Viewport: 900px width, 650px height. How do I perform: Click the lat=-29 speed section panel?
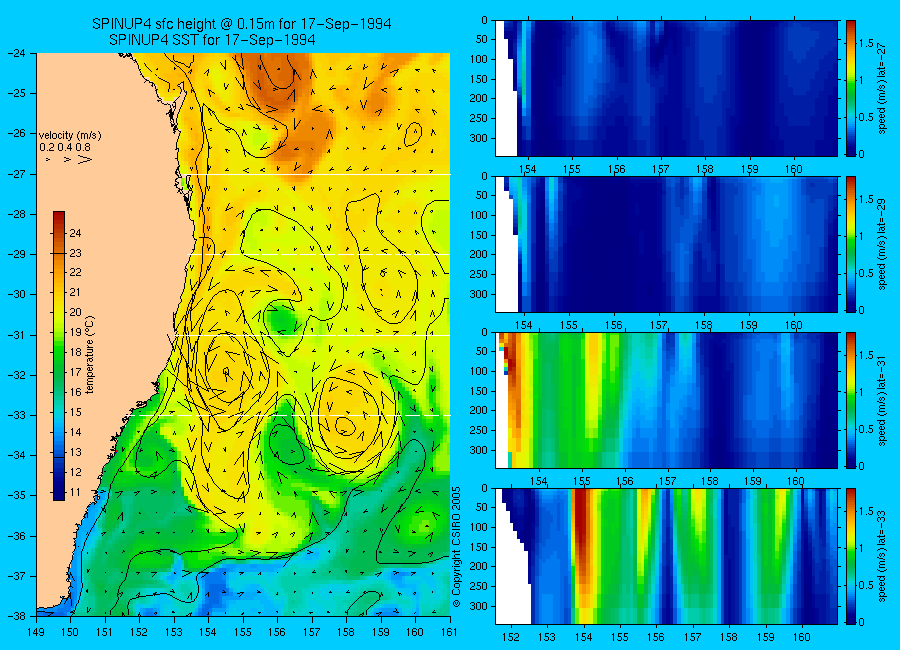coord(666,245)
